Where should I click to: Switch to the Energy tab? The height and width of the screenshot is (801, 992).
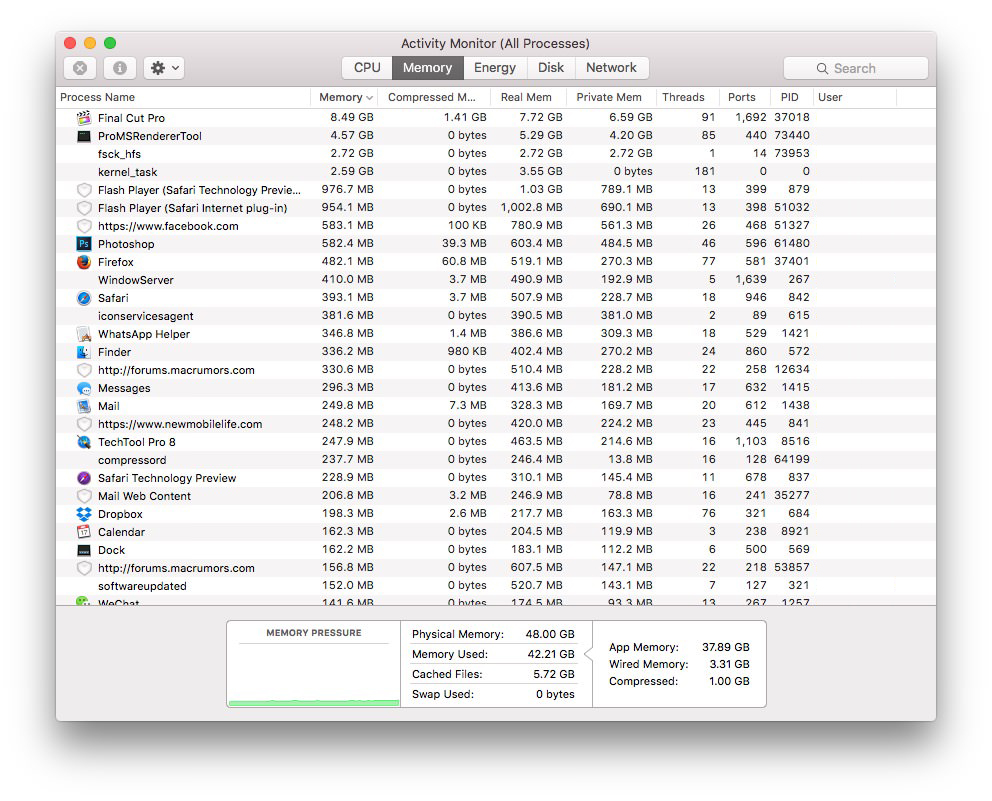[495, 68]
